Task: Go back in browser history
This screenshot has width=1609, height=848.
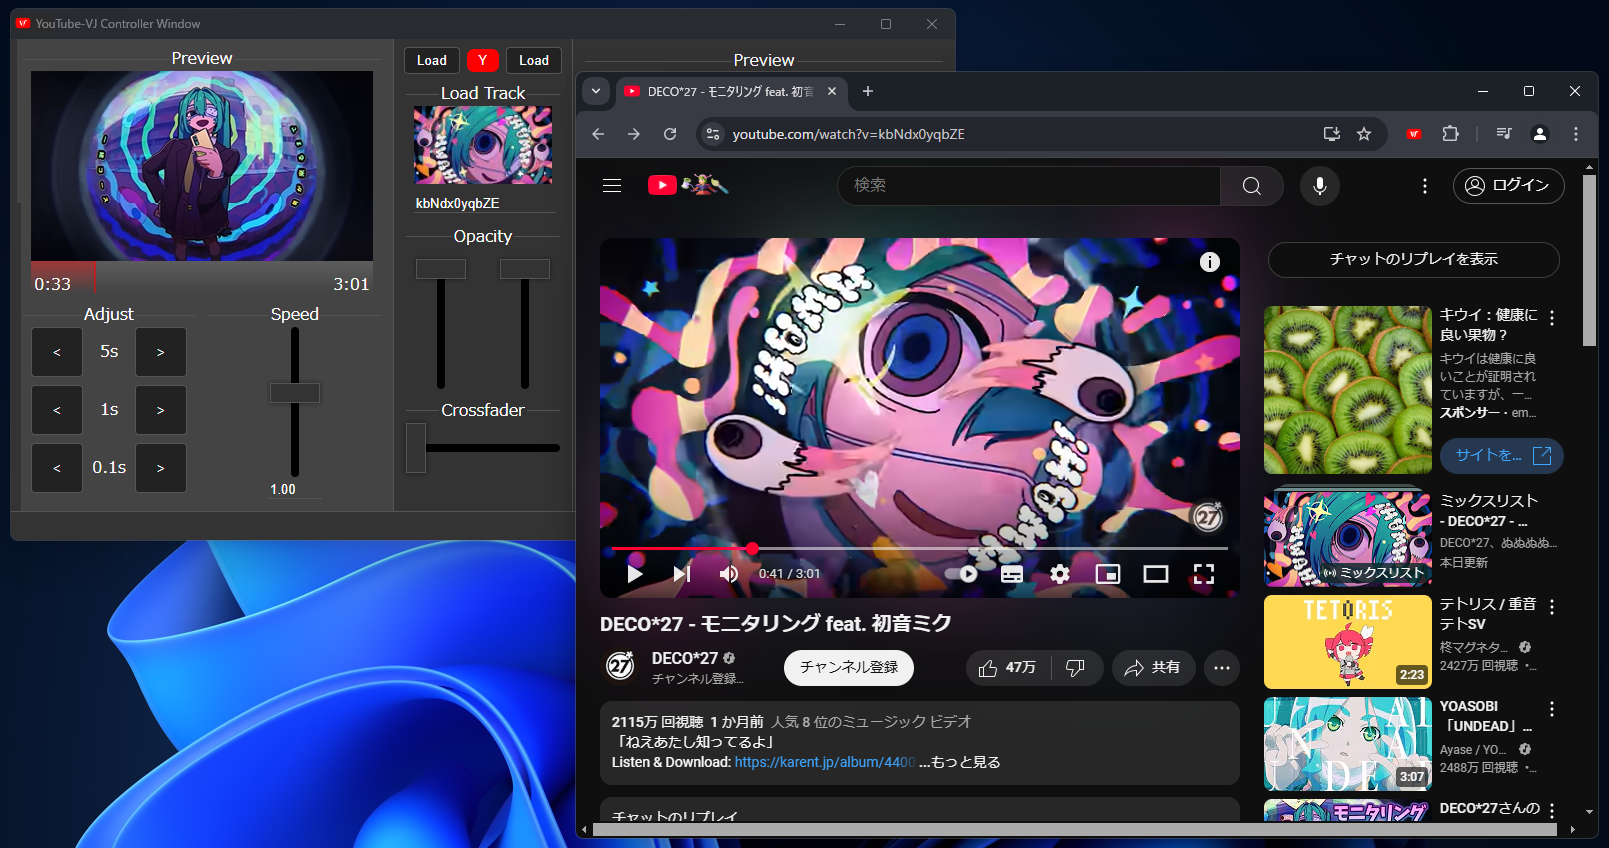Action: tap(598, 134)
